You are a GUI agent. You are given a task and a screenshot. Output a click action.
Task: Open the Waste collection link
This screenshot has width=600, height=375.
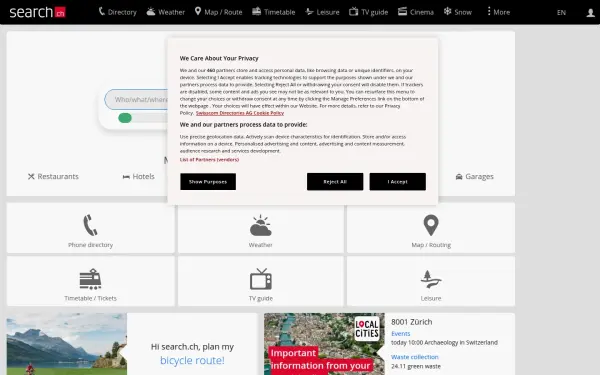click(x=414, y=357)
